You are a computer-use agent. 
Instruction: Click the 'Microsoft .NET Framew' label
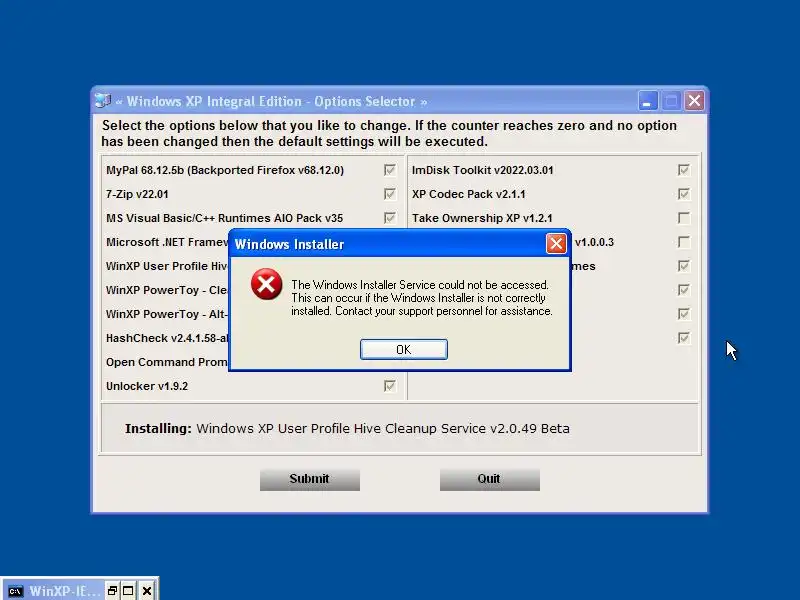(167, 242)
